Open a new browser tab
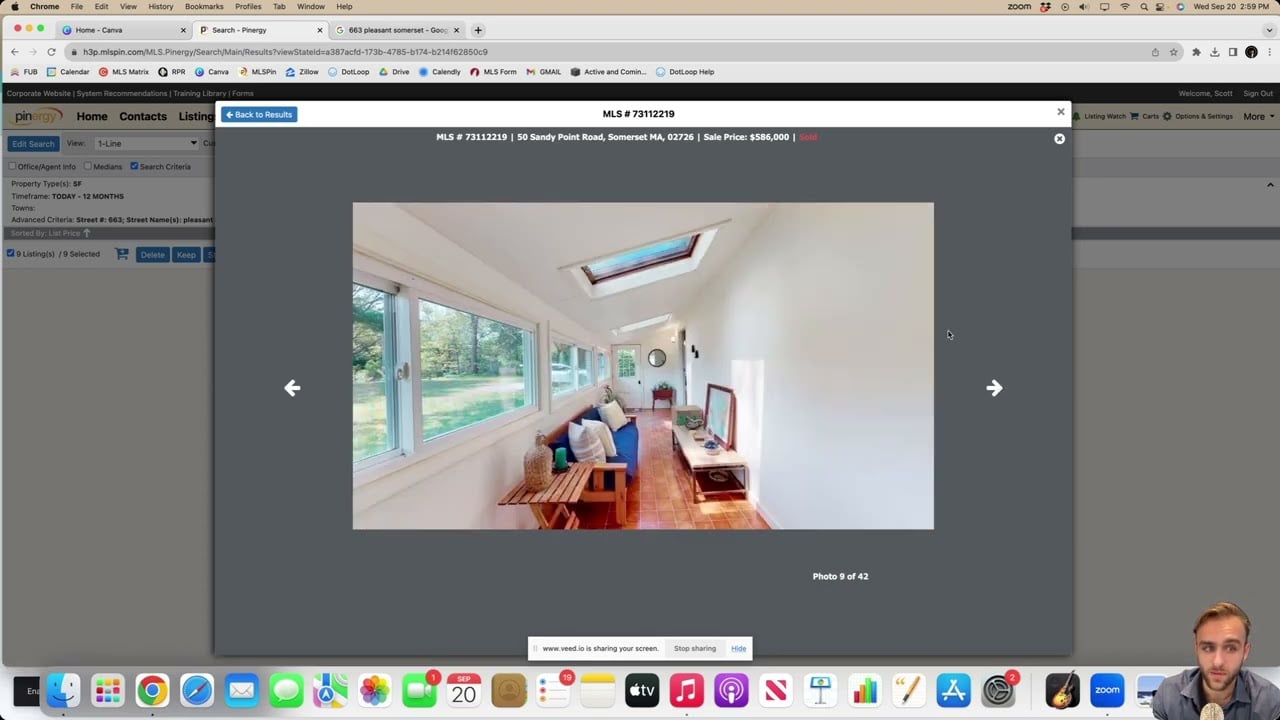 coord(478,30)
